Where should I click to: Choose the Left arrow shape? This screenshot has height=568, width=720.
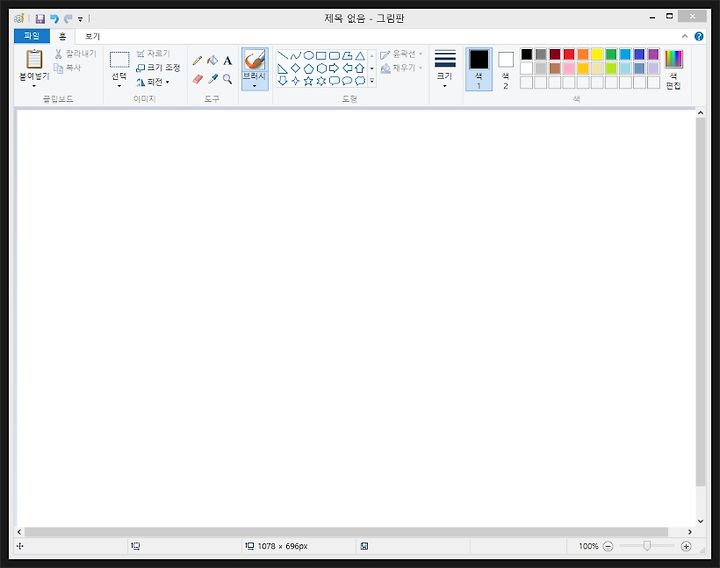pyautogui.click(x=347, y=68)
